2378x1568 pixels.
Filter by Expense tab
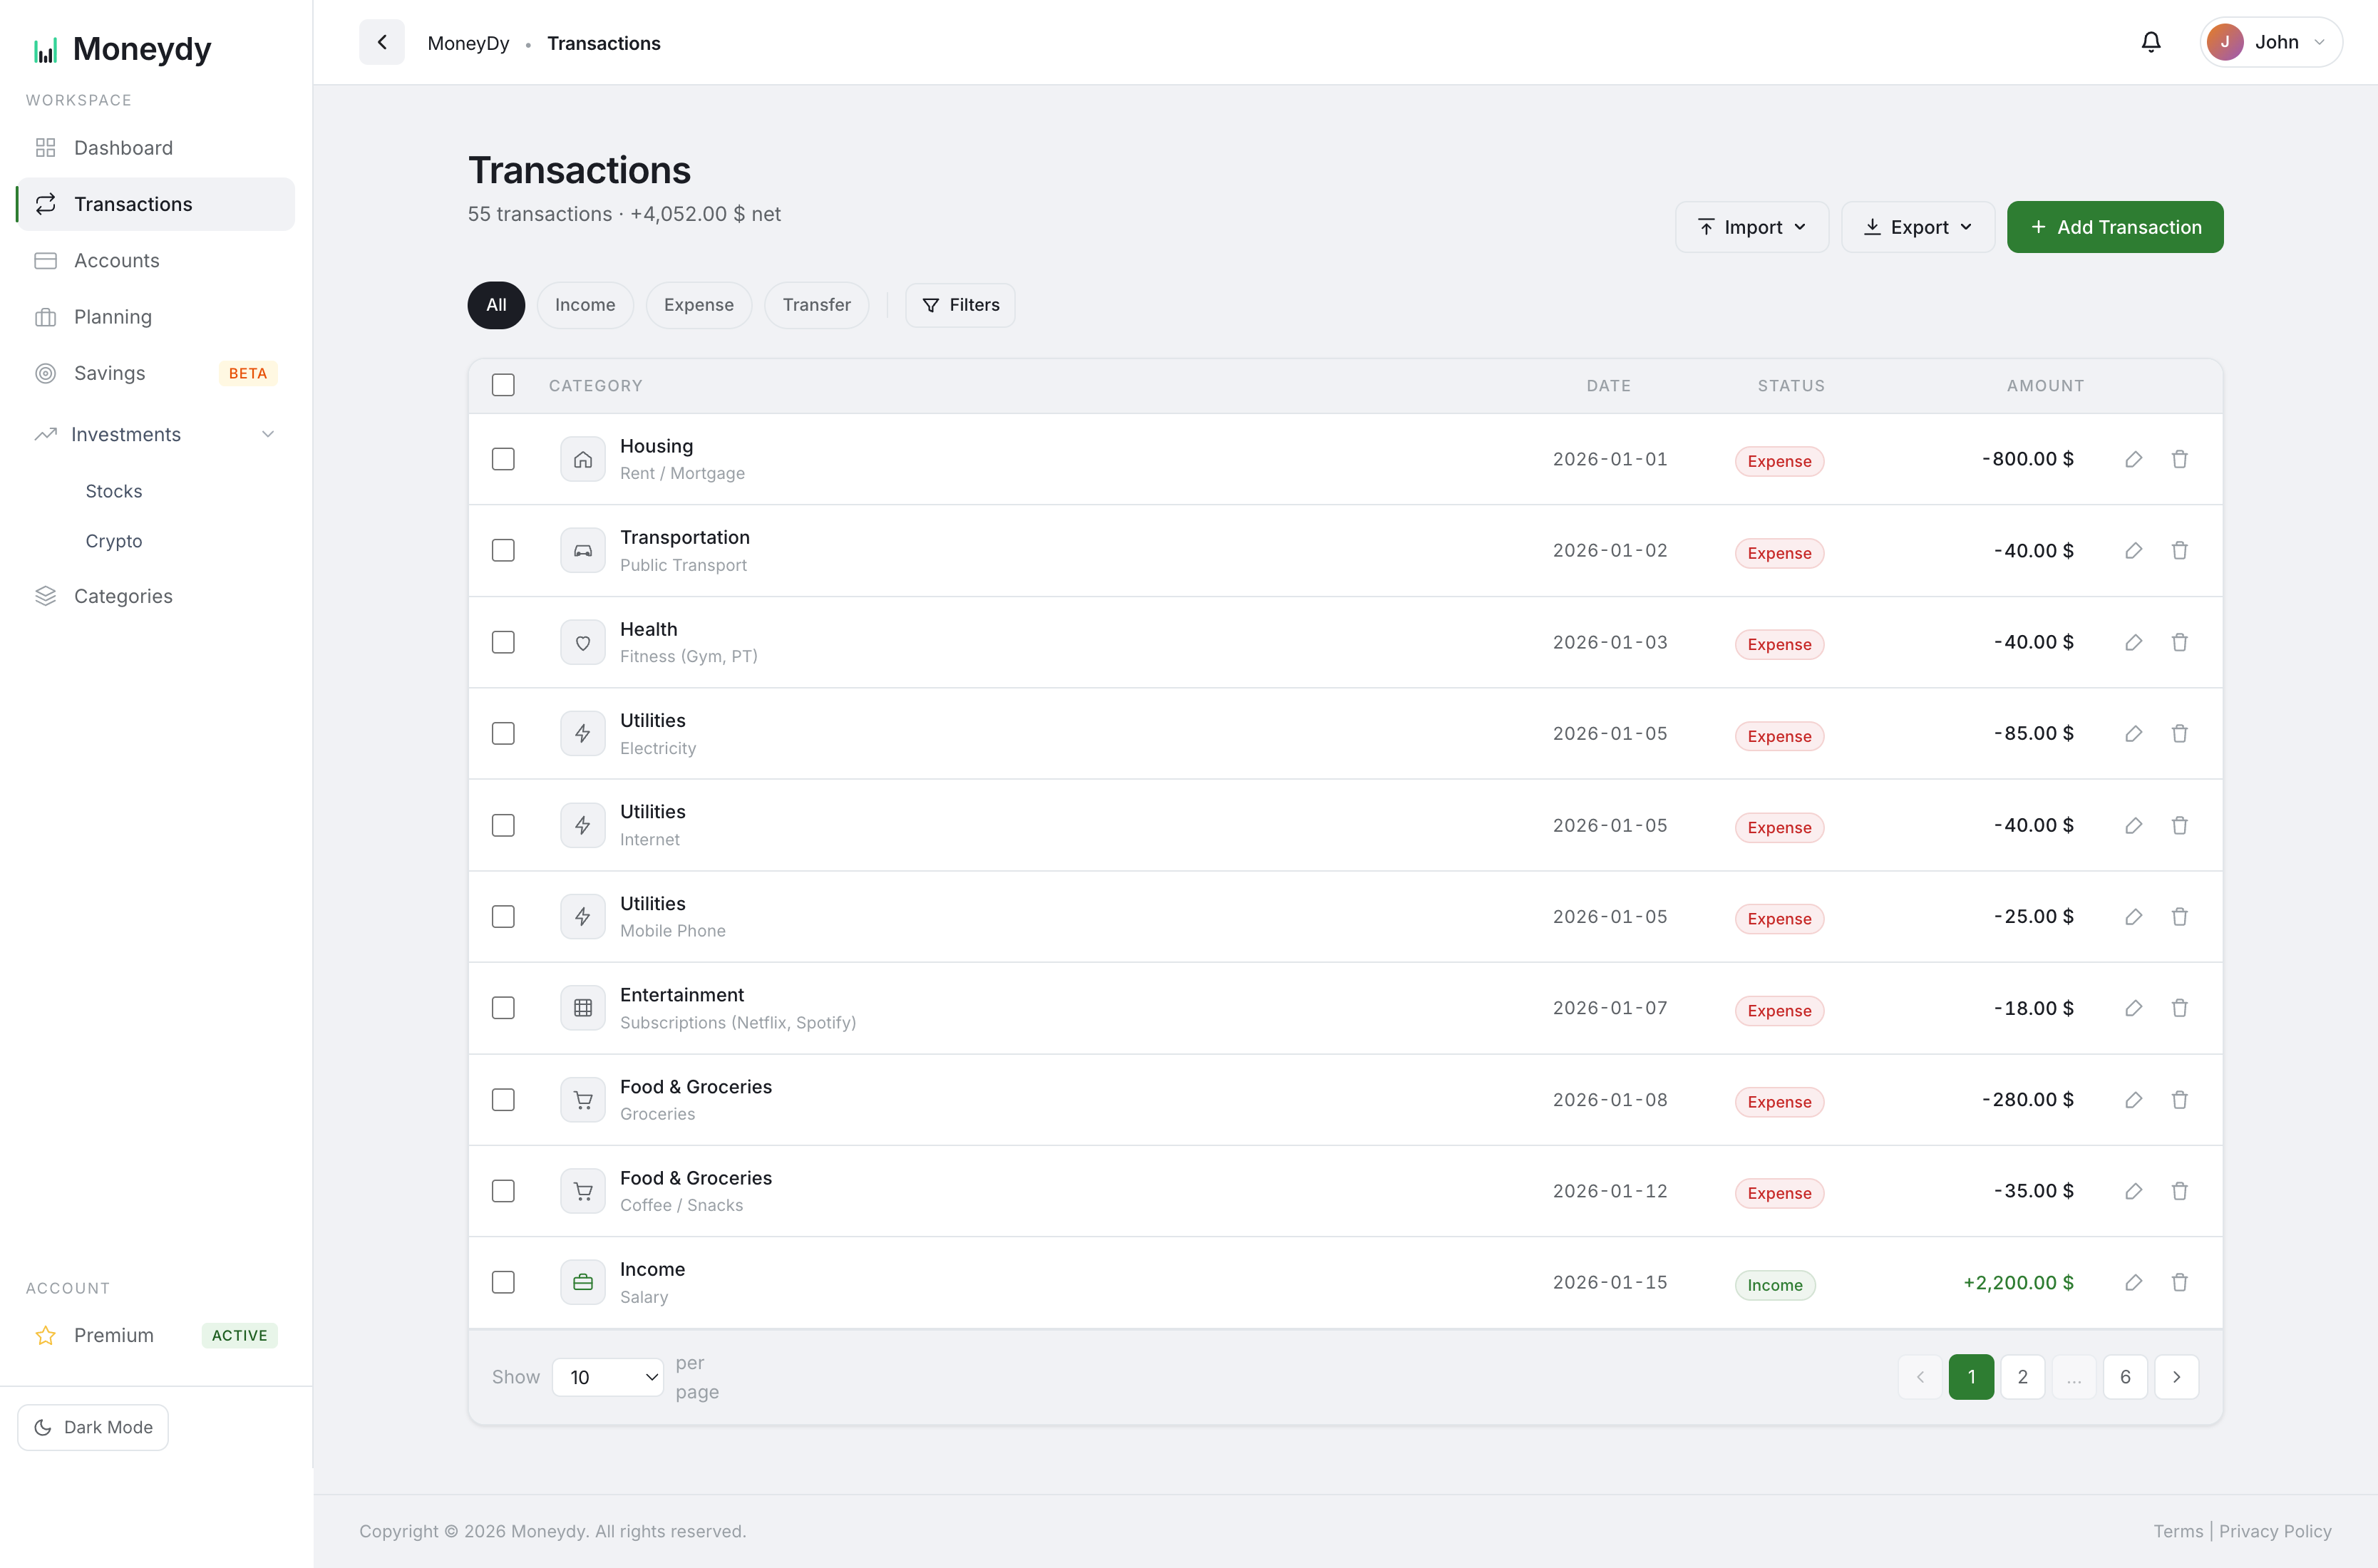pyautogui.click(x=699, y=305)
